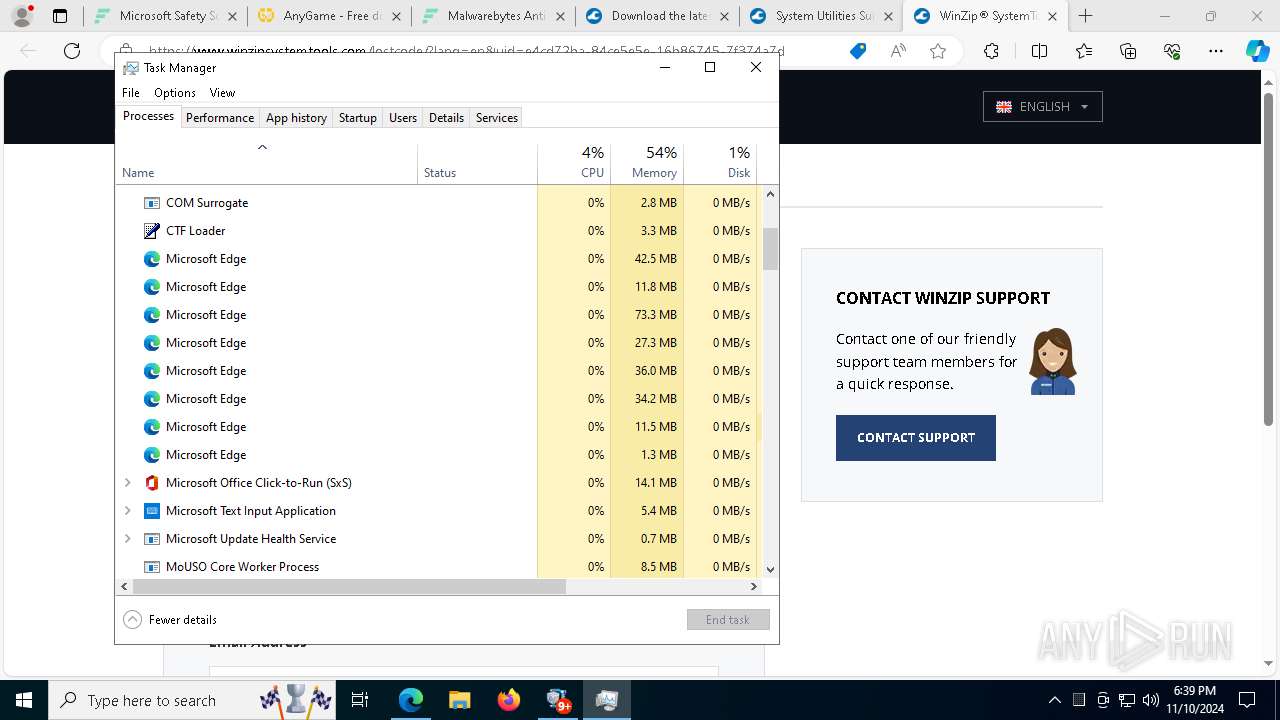
Task: Switch to Download the latest browser tab
Action: coord(658,16)
